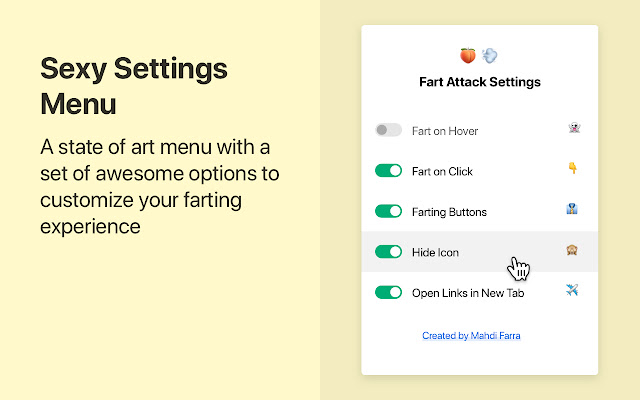Click the wind puff emoji icon

coord(490,56)
